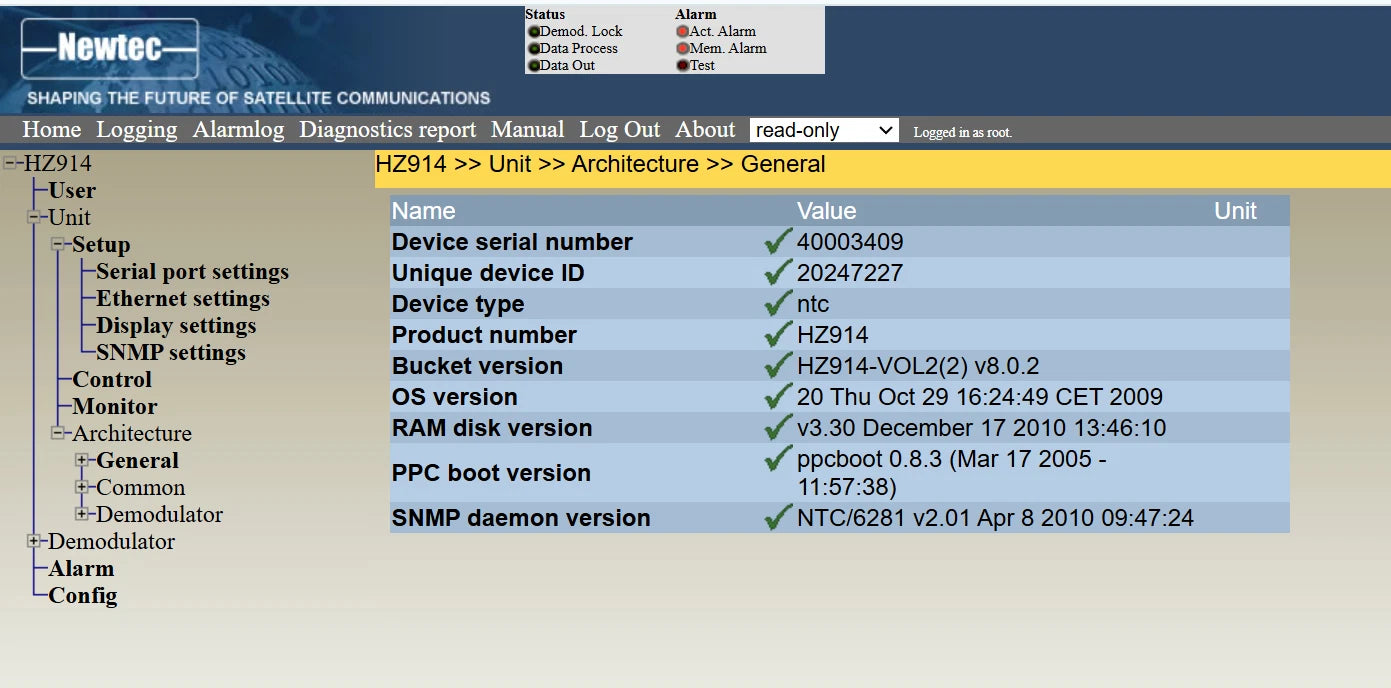Viewport: 1391px width, 688px height.
Task: Click the Data Out status LED
Action: pos(534,66)
